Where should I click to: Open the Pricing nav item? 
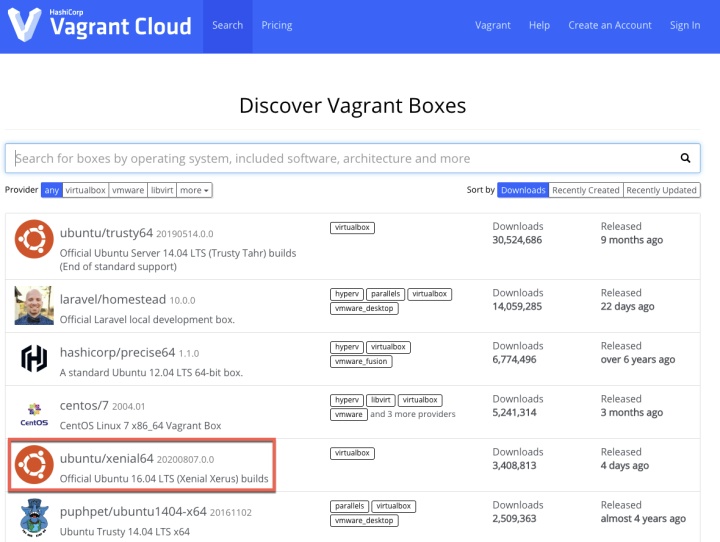coord(276,26)
